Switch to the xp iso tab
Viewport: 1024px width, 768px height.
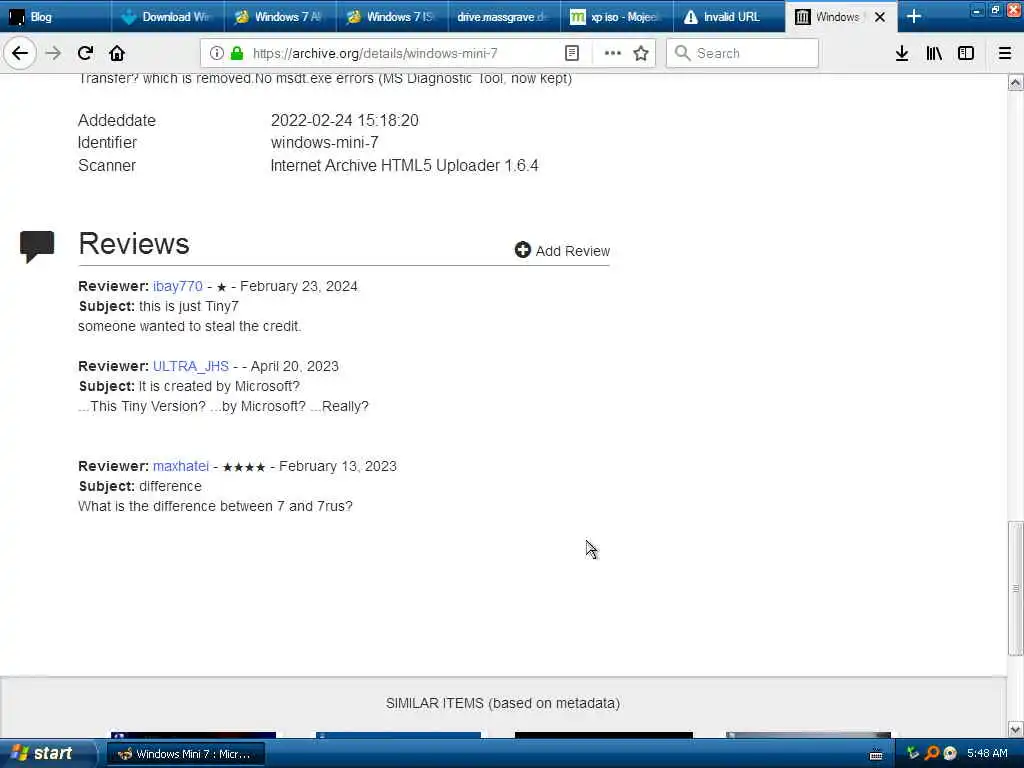[x=617, y=16]
